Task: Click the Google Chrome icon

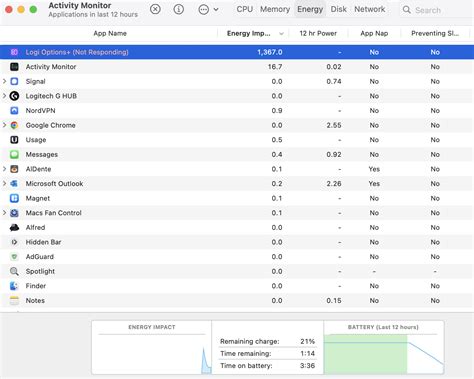Action: pyautogui.click(x=14, y=125)
